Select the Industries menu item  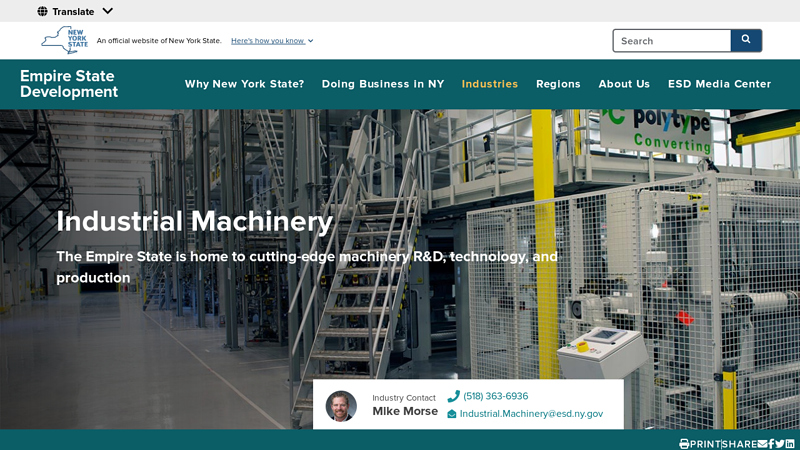490,84
